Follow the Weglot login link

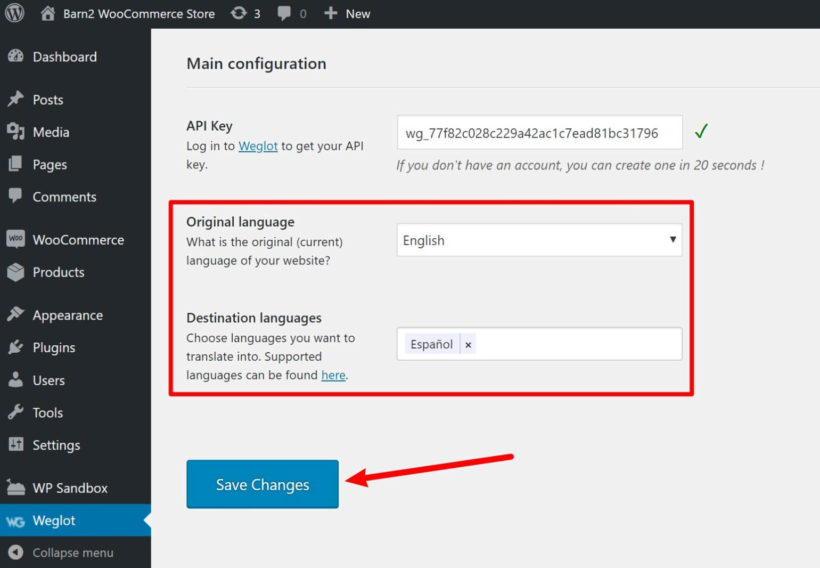(257, 146)
